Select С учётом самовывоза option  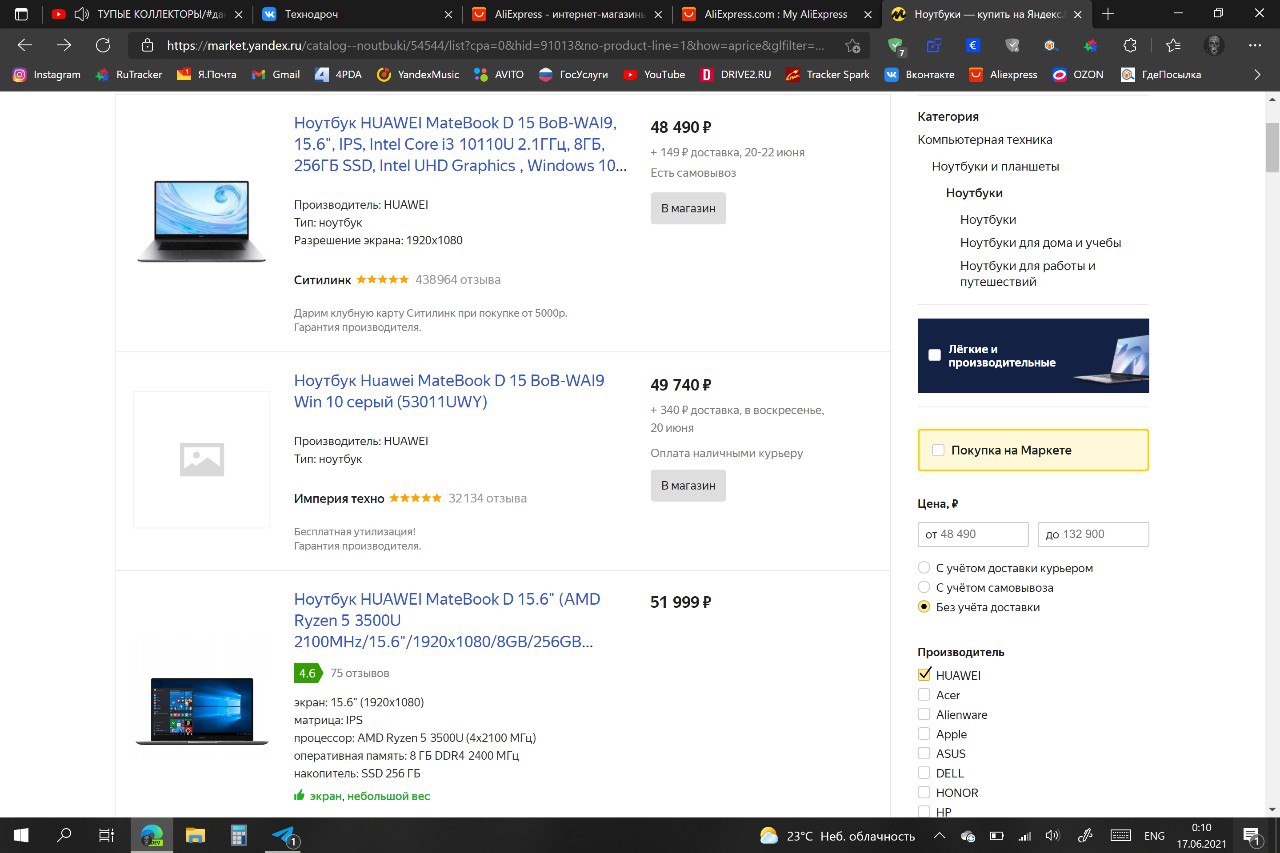924,587
